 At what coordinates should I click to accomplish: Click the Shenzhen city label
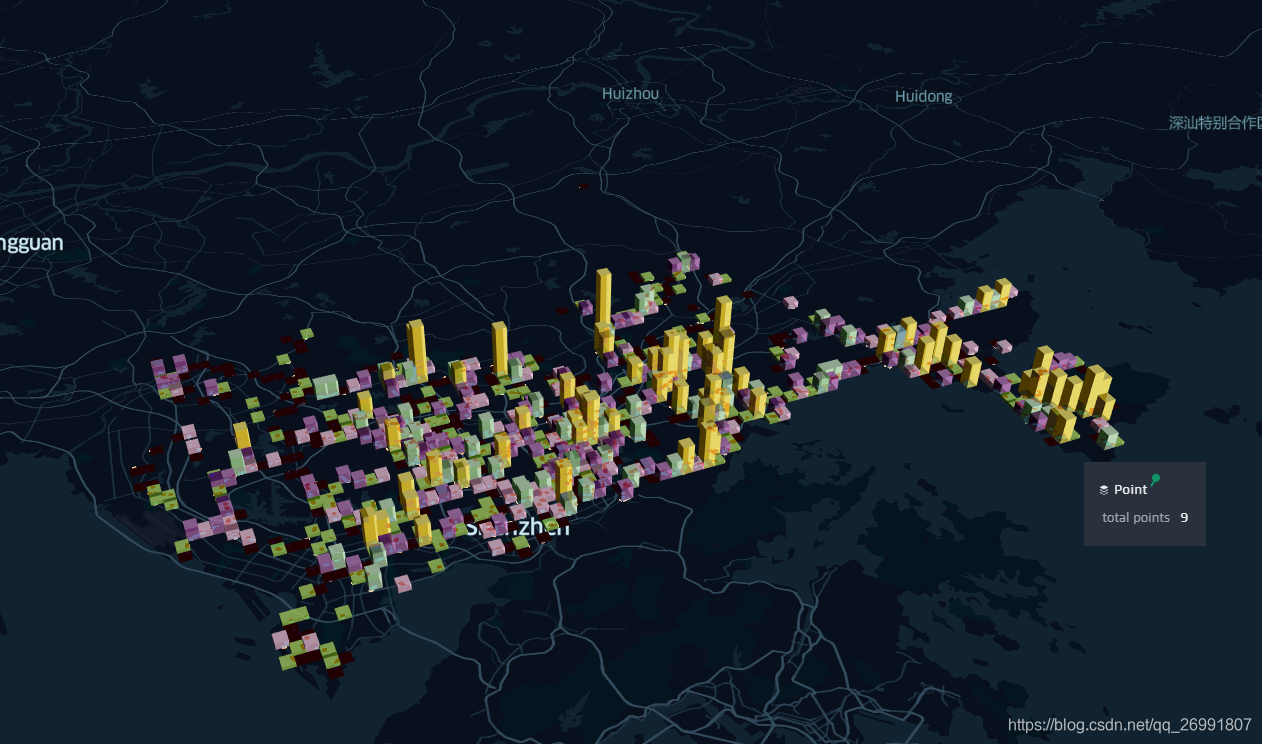517,526
